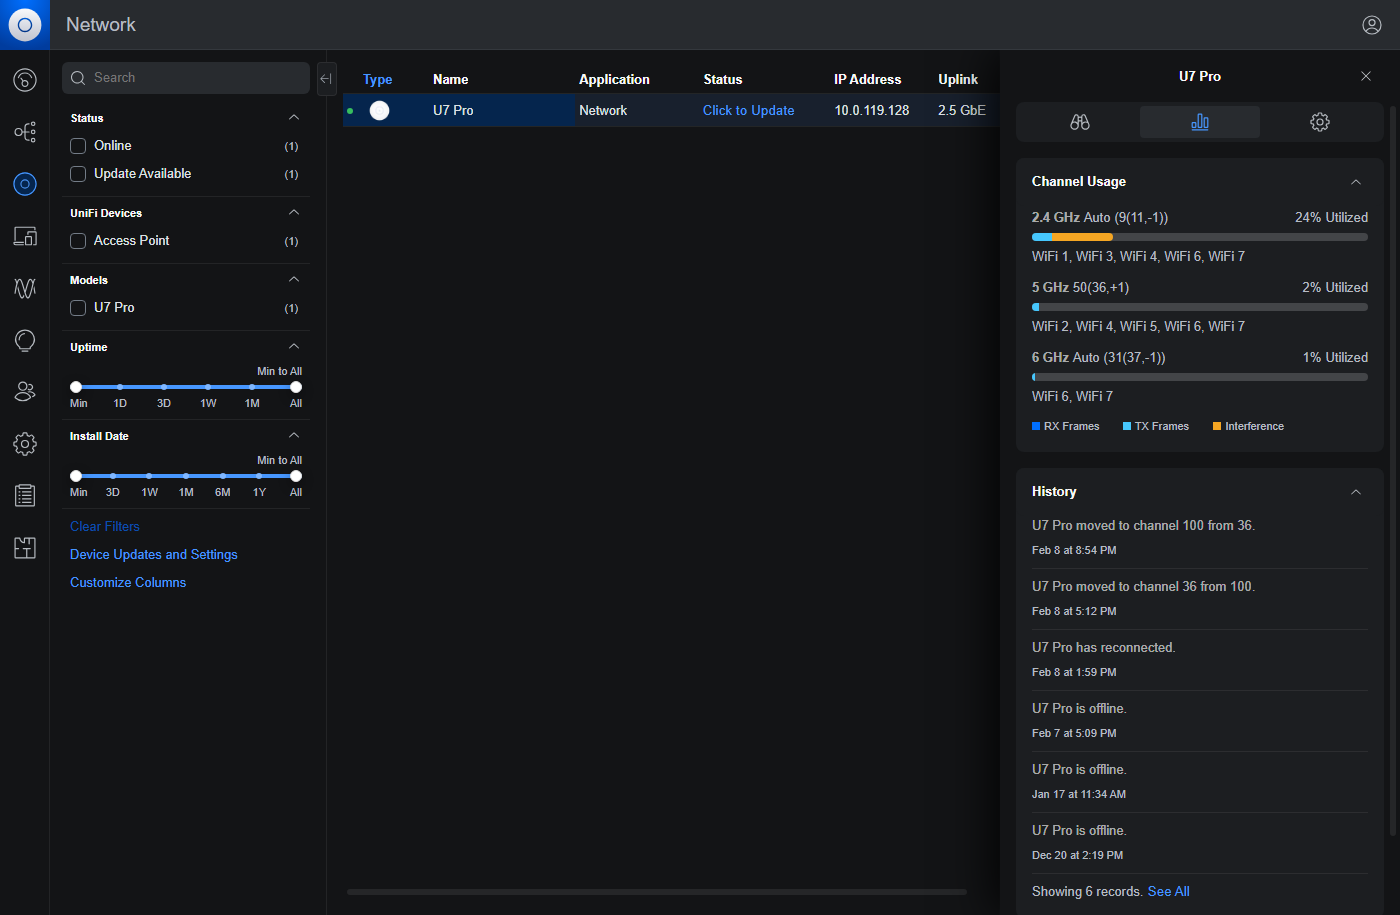Focus the Search input field
Screen dimensions: 1400x915
pyautogui.click(x=186, y=78)
